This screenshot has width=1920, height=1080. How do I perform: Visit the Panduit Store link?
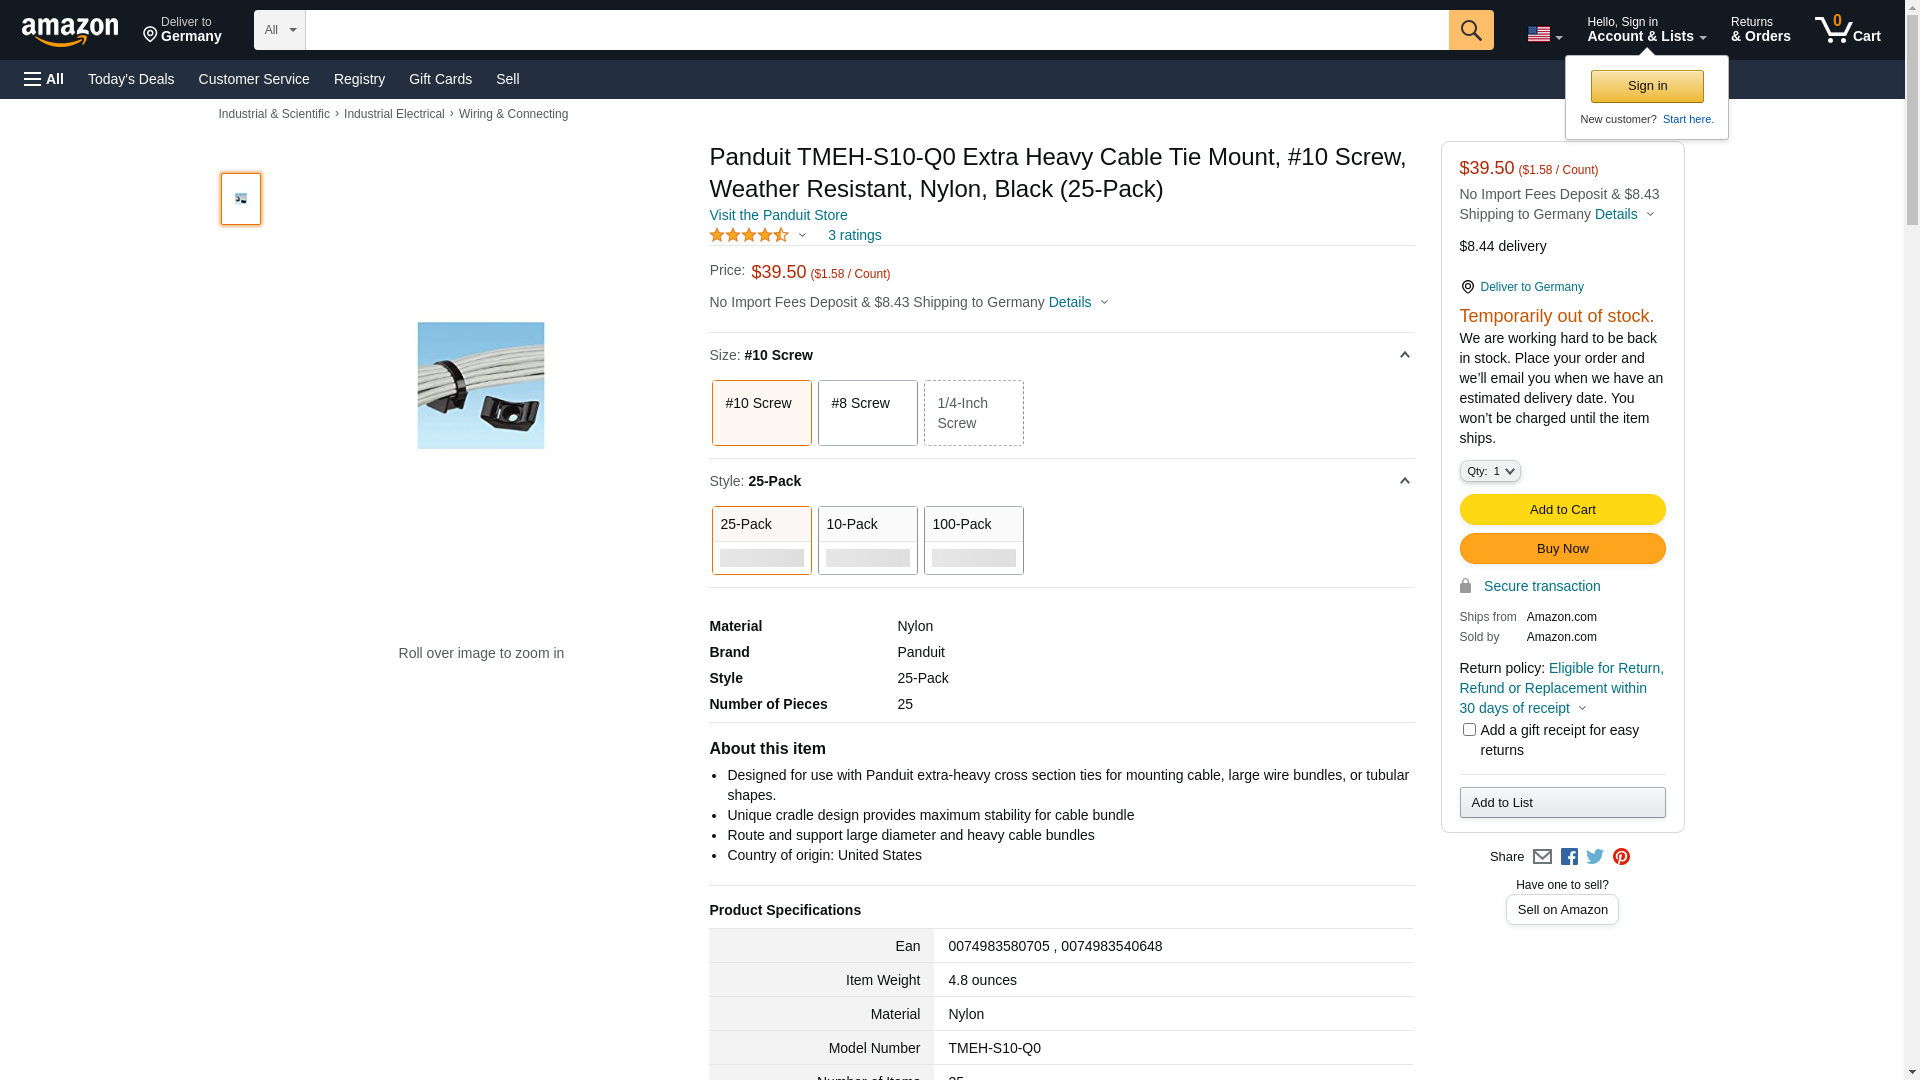[x=778, y=215]
